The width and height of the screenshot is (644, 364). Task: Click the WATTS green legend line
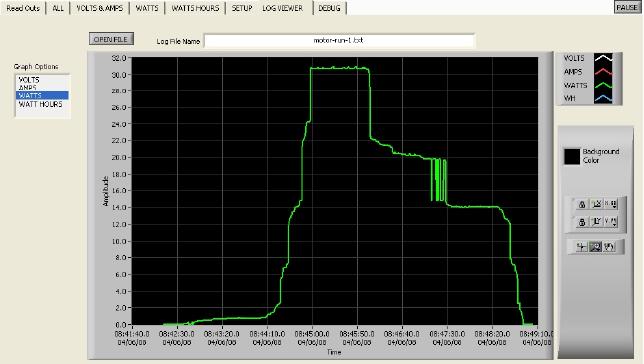(603, 85)
